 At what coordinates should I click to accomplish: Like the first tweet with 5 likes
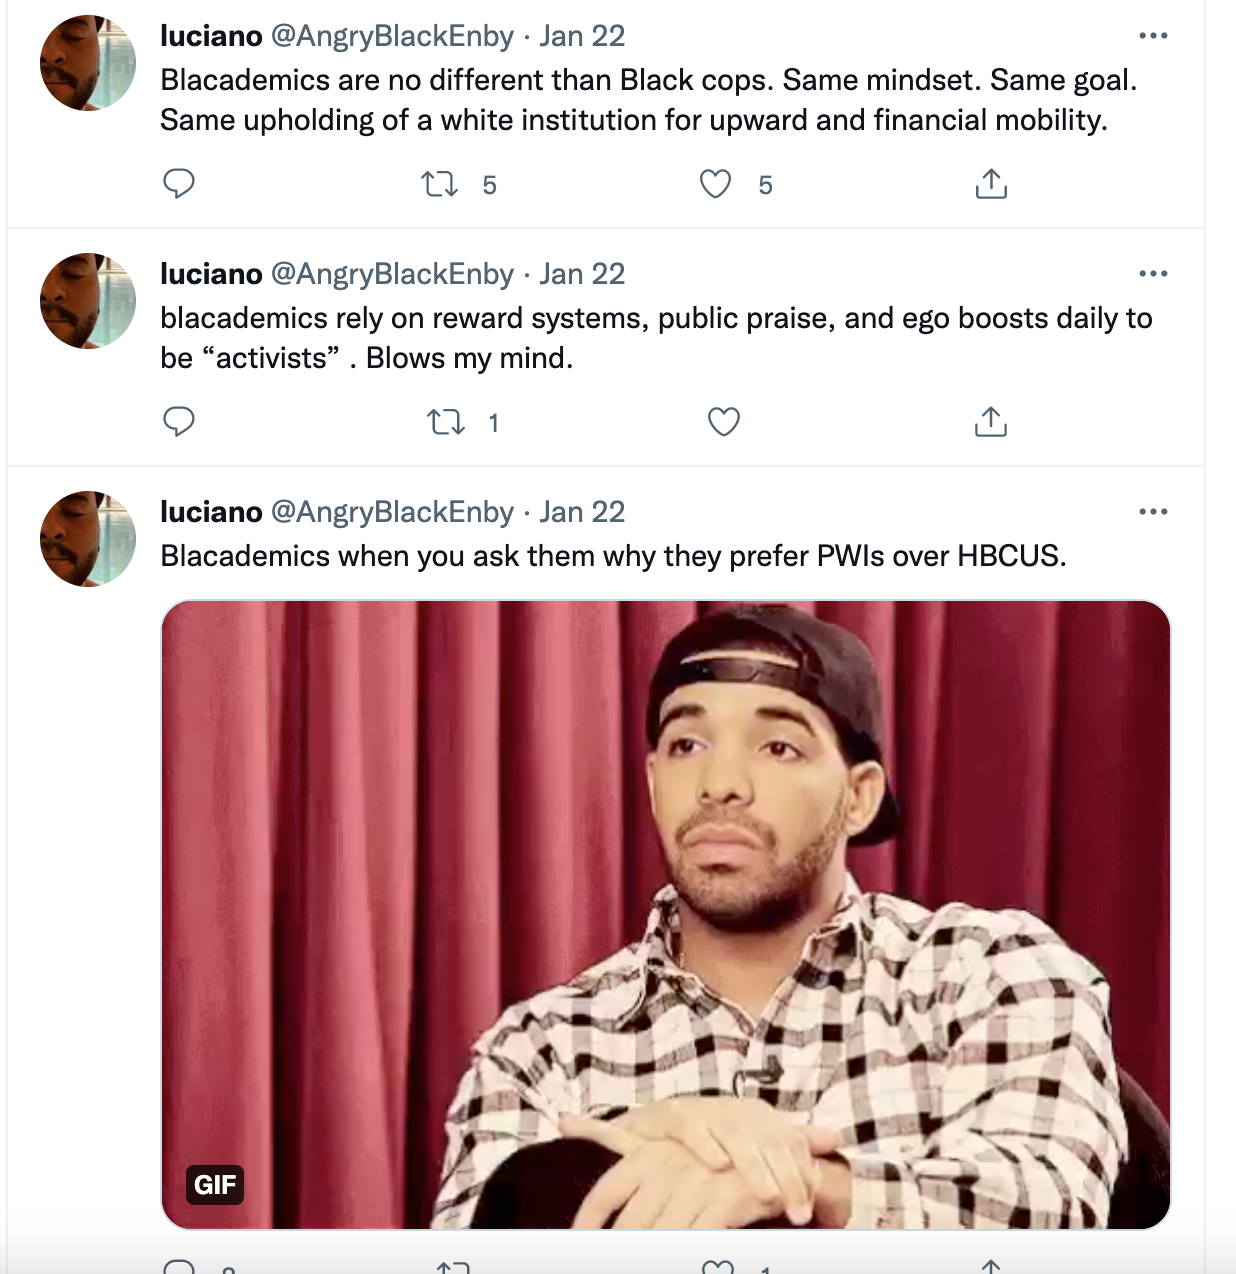[x=715, y=184]
